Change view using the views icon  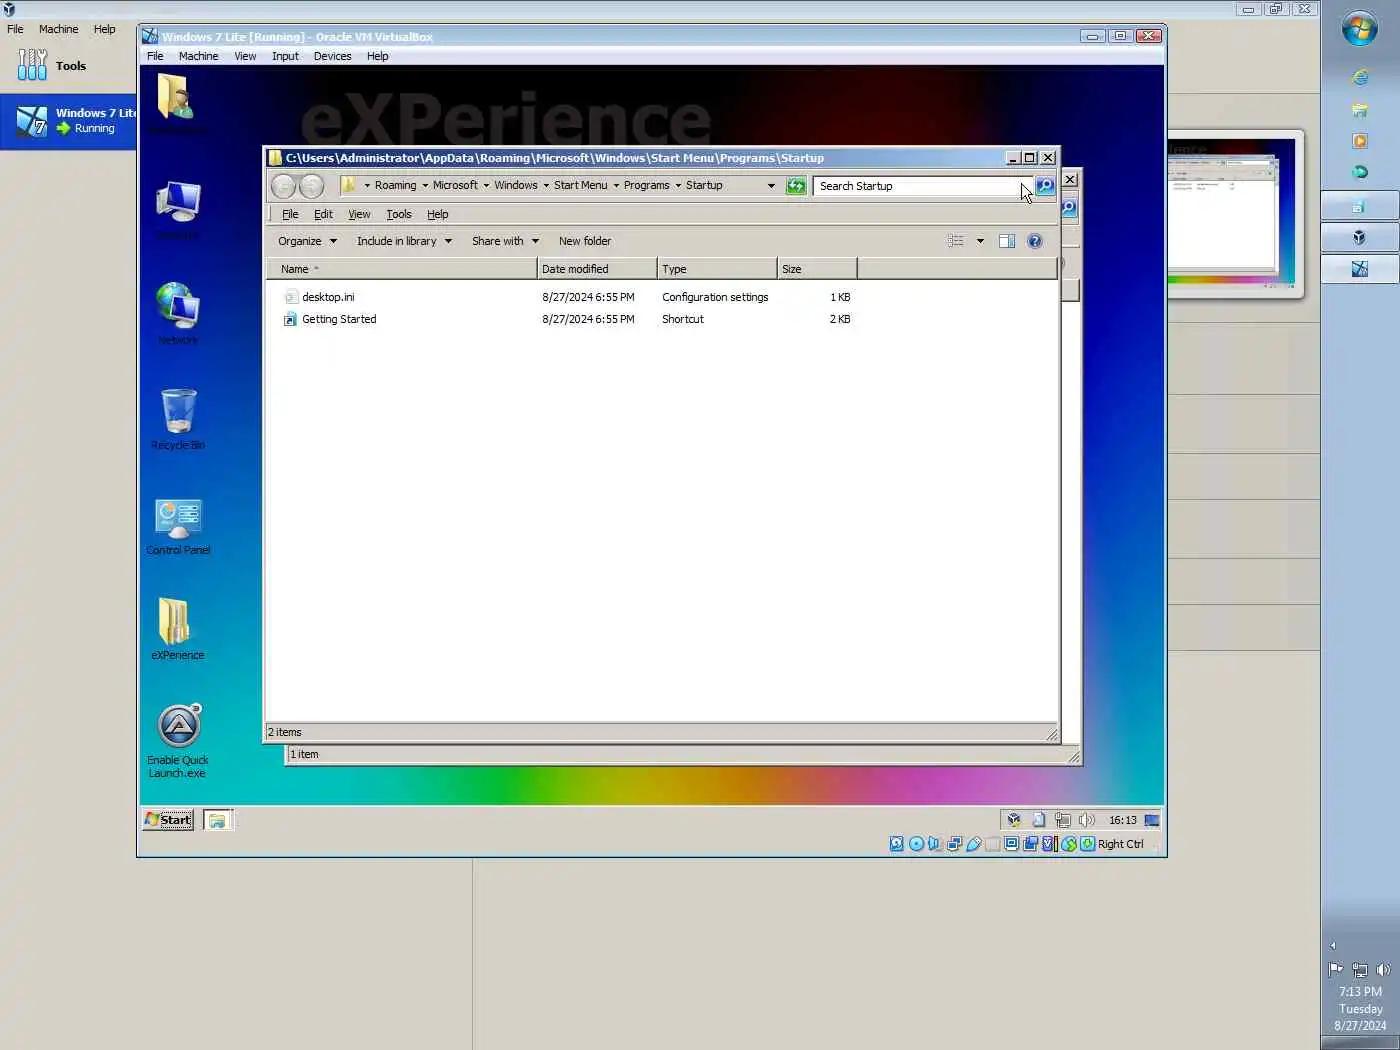956,241
